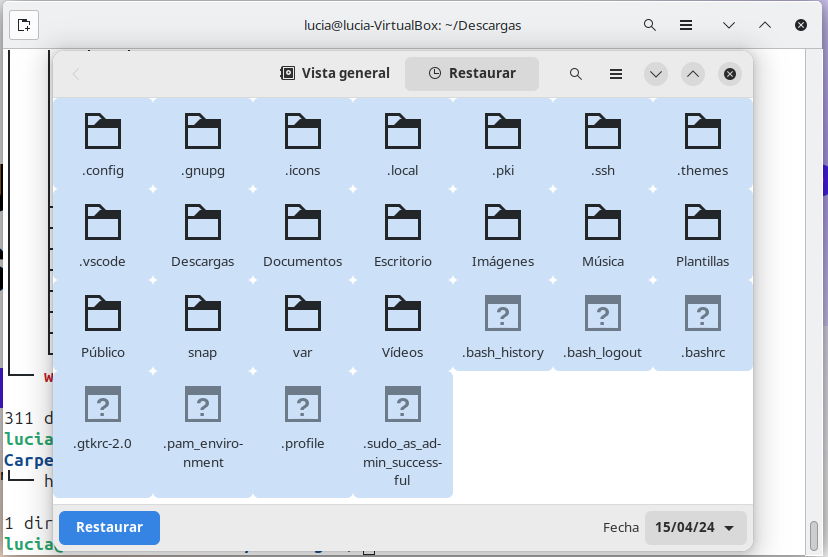
Task: Click the .pam_environment file name label
Action: [203, 453]
